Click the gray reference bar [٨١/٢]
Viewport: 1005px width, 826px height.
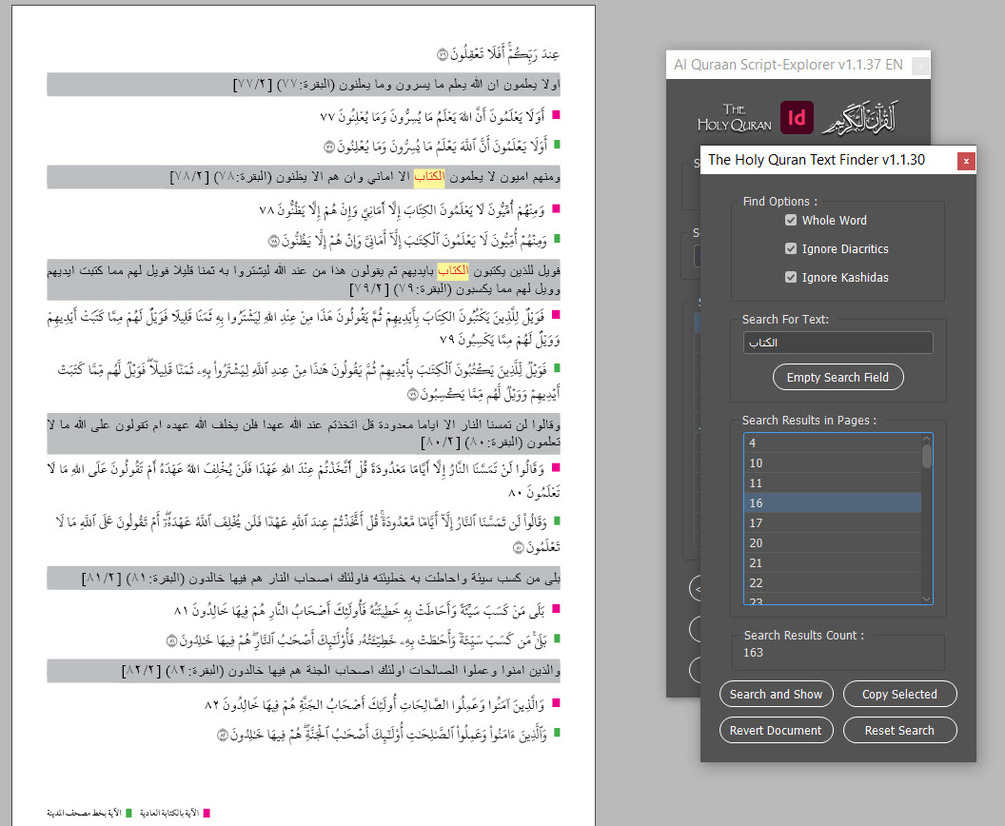coord(304,578)
